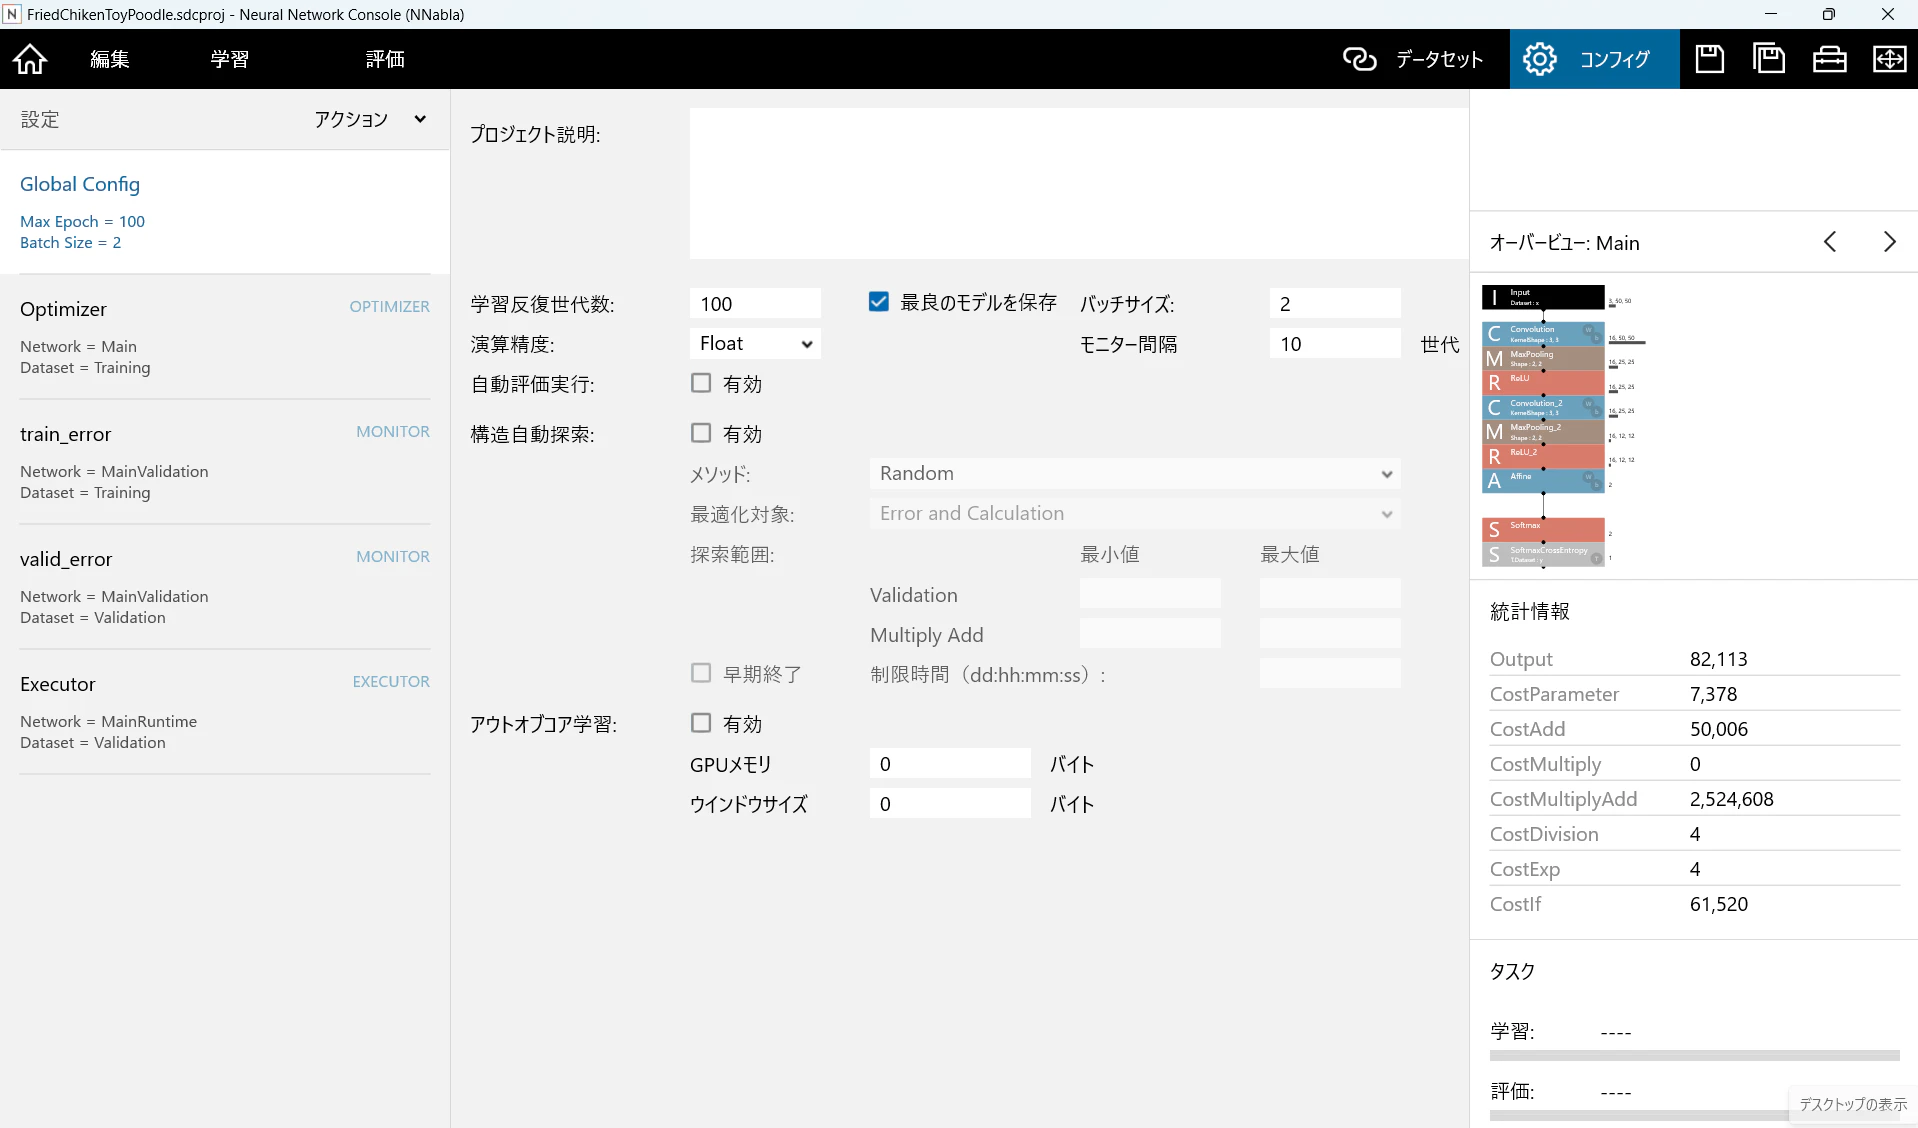Open the メソッド Random dropdown
The height and width of the screenshot is (1128, 1918).
(x=1135, y=473)
